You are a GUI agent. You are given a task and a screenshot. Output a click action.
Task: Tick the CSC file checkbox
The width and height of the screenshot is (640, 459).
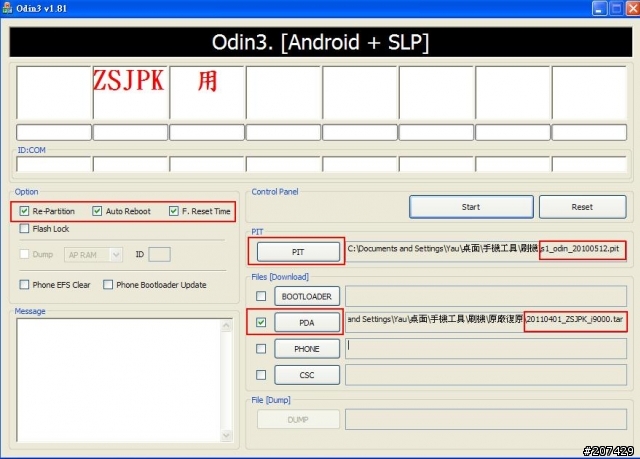point(261,375)
